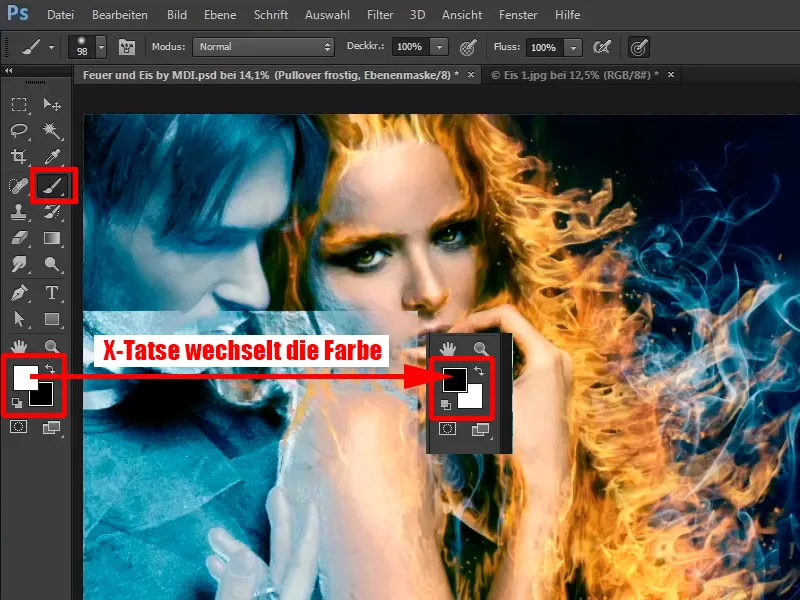The width and height of the screenshot is (800, 600).
Task: Open the brush size 98 preset dropdown
Action: point(102,47)
